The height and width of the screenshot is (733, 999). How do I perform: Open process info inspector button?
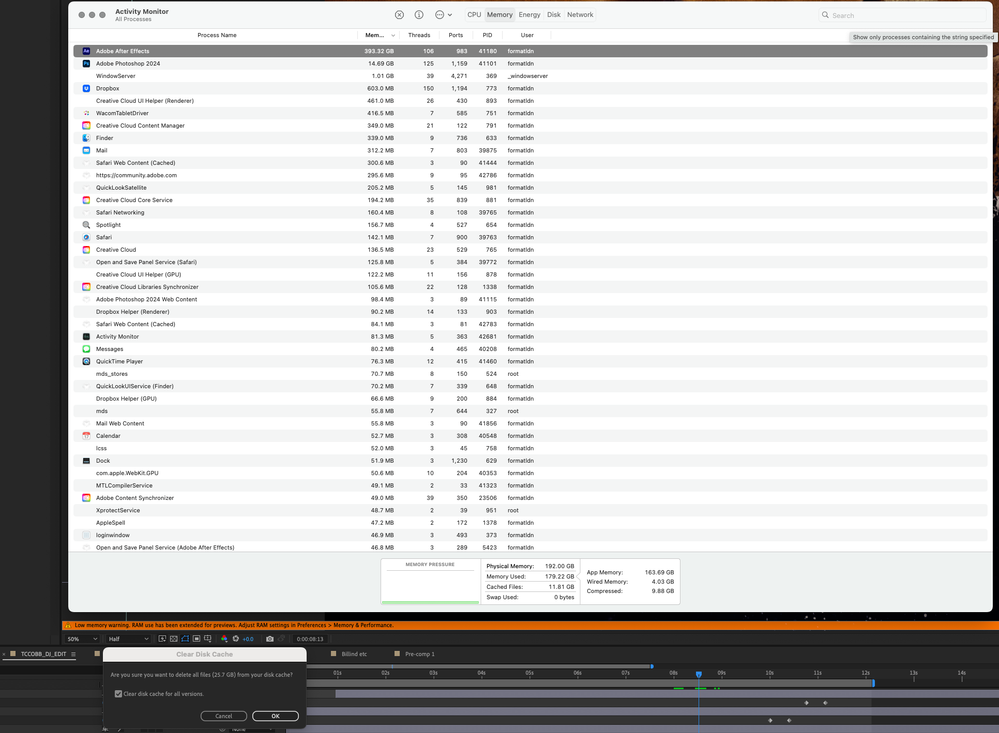419,15
